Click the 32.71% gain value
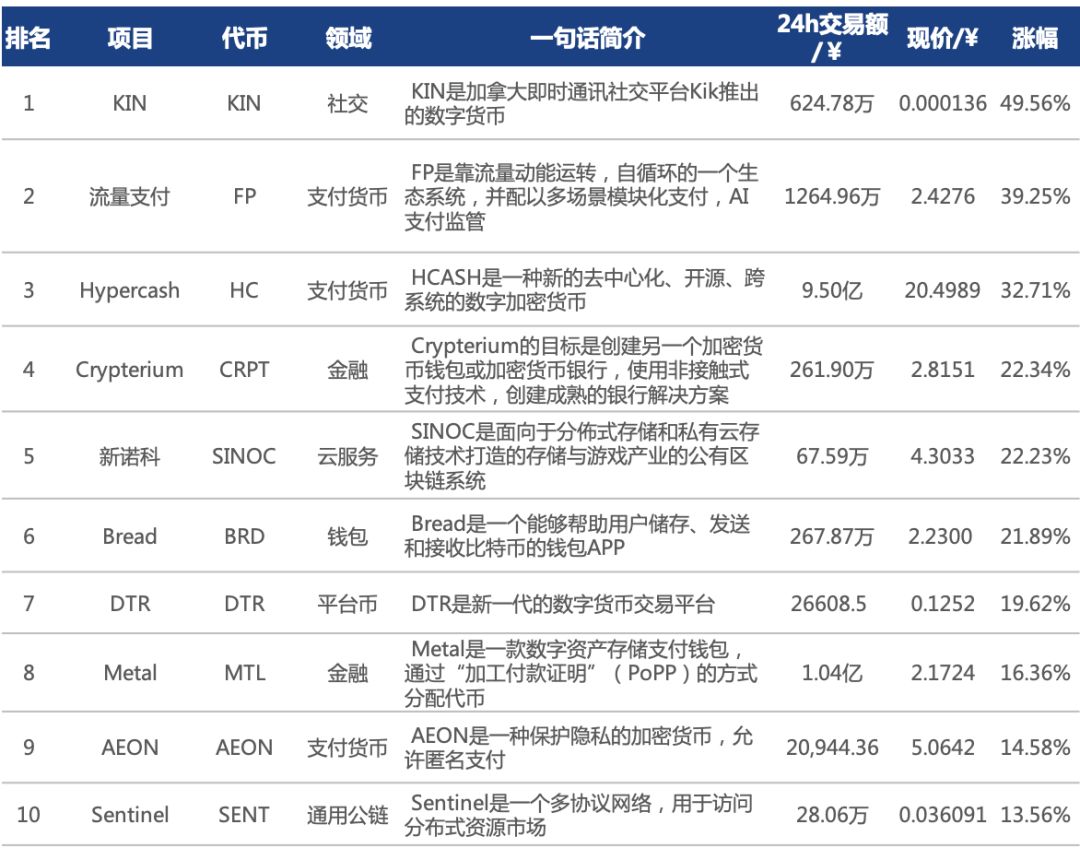Image resolution: width=1080 pixels, height=848 pixels. coord(1035,290)
